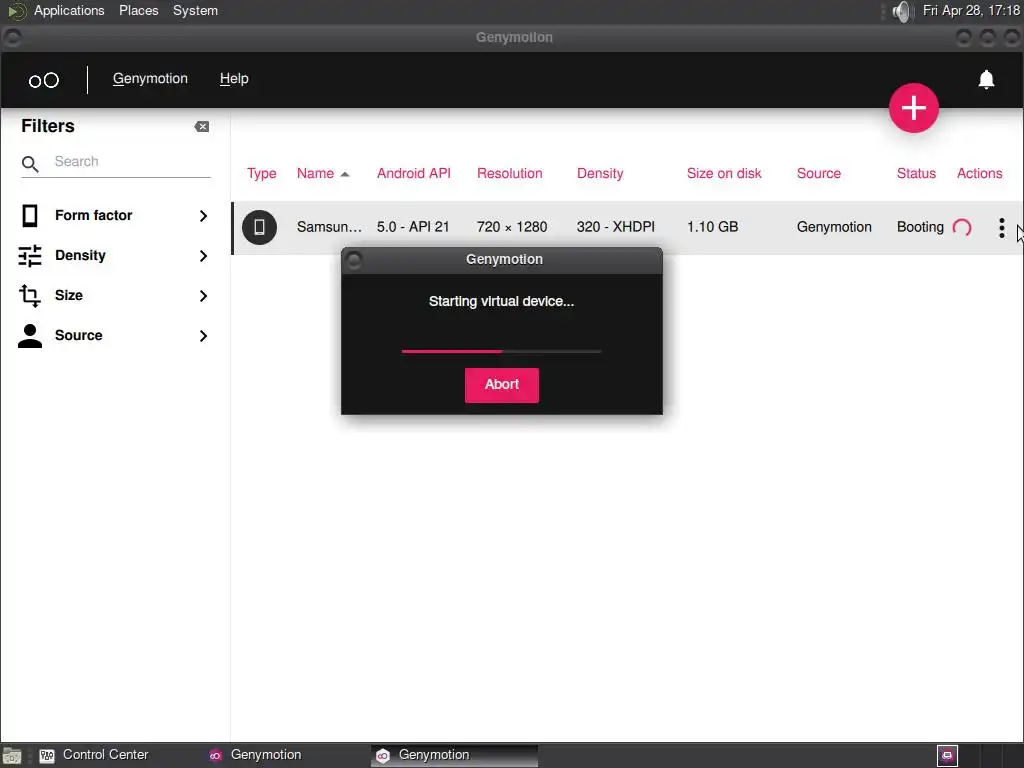The width and height of the screenshot is (1024, 768).
Task: Click the 5.0 - API 21 cell
Action: click(x=413, y=227)
